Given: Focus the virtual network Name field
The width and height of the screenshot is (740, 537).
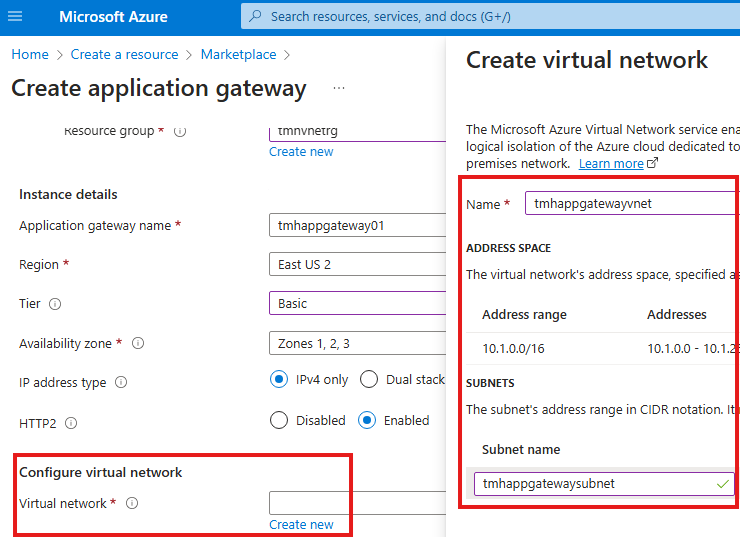Looking at the screenshot, I should click(631, 203).
